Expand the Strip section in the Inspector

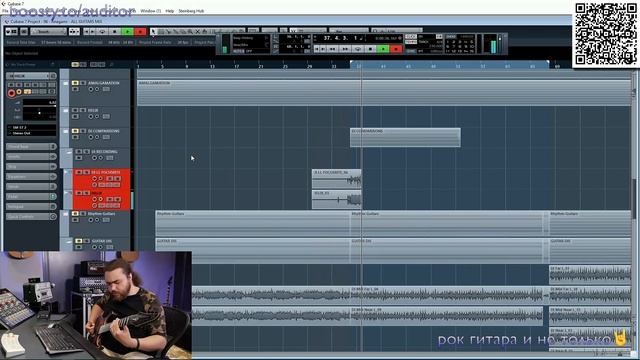(x=31, y=167)
